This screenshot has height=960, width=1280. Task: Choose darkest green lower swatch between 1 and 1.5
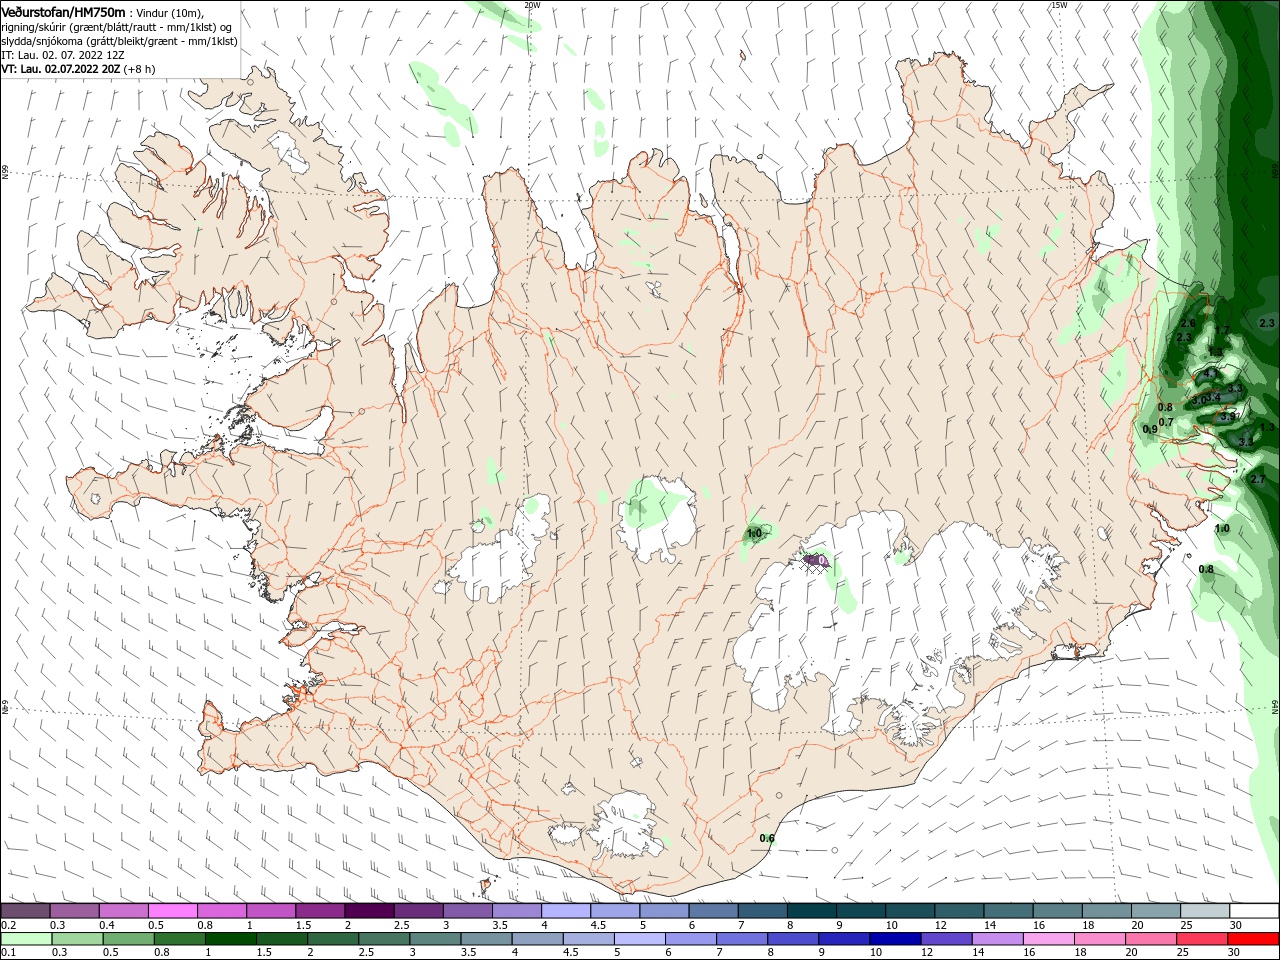[x=230, y=939]
